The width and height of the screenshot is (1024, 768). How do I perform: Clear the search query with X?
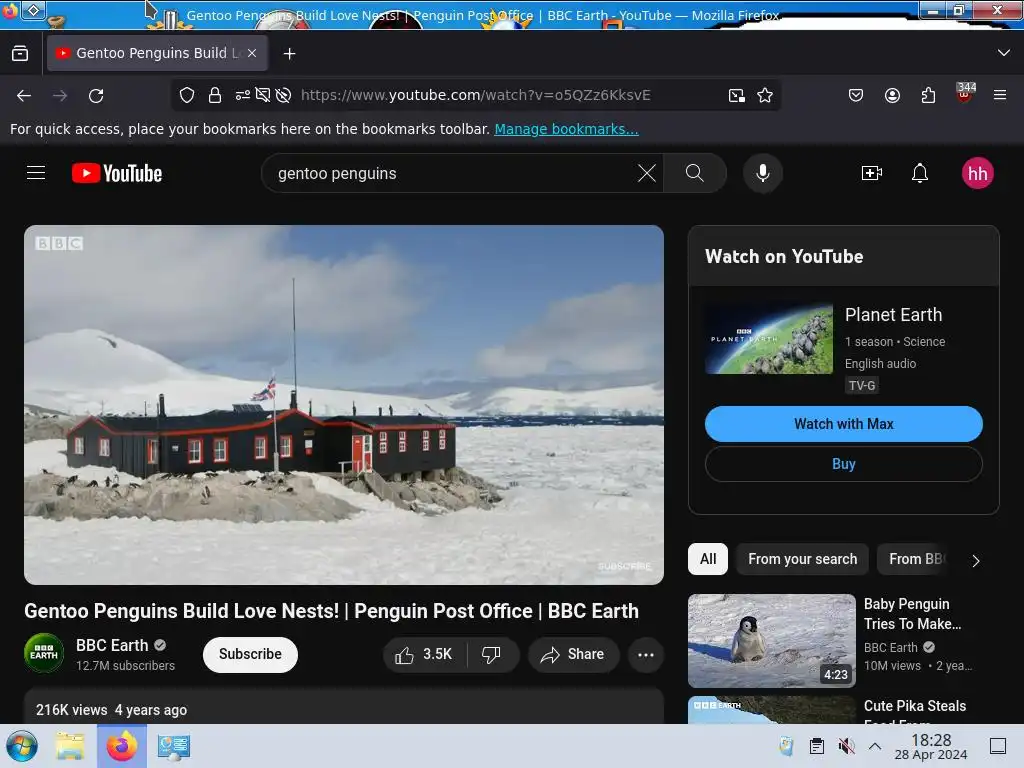click(647, 173)
